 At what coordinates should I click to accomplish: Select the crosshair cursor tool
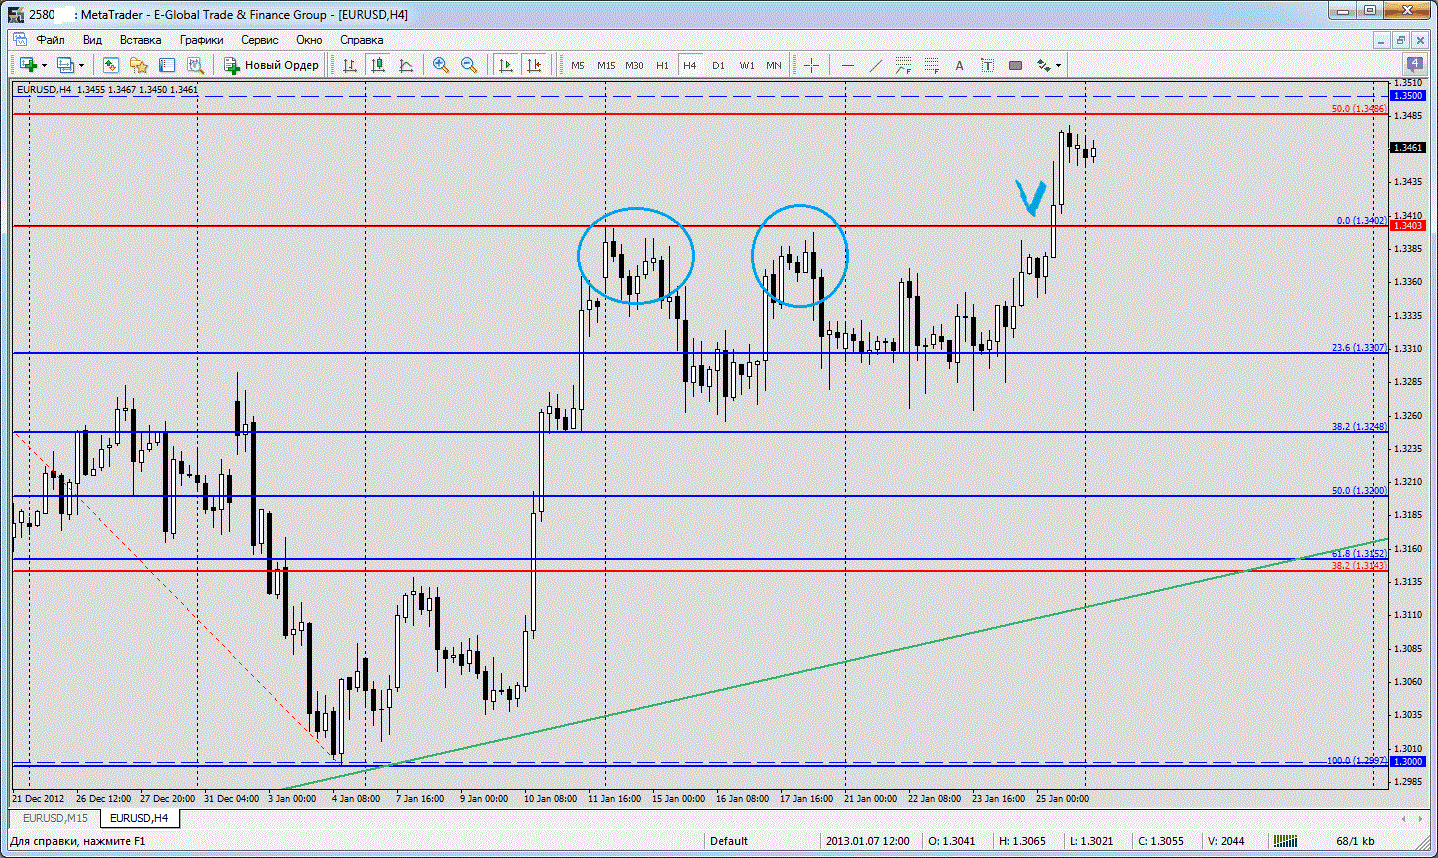811,65
